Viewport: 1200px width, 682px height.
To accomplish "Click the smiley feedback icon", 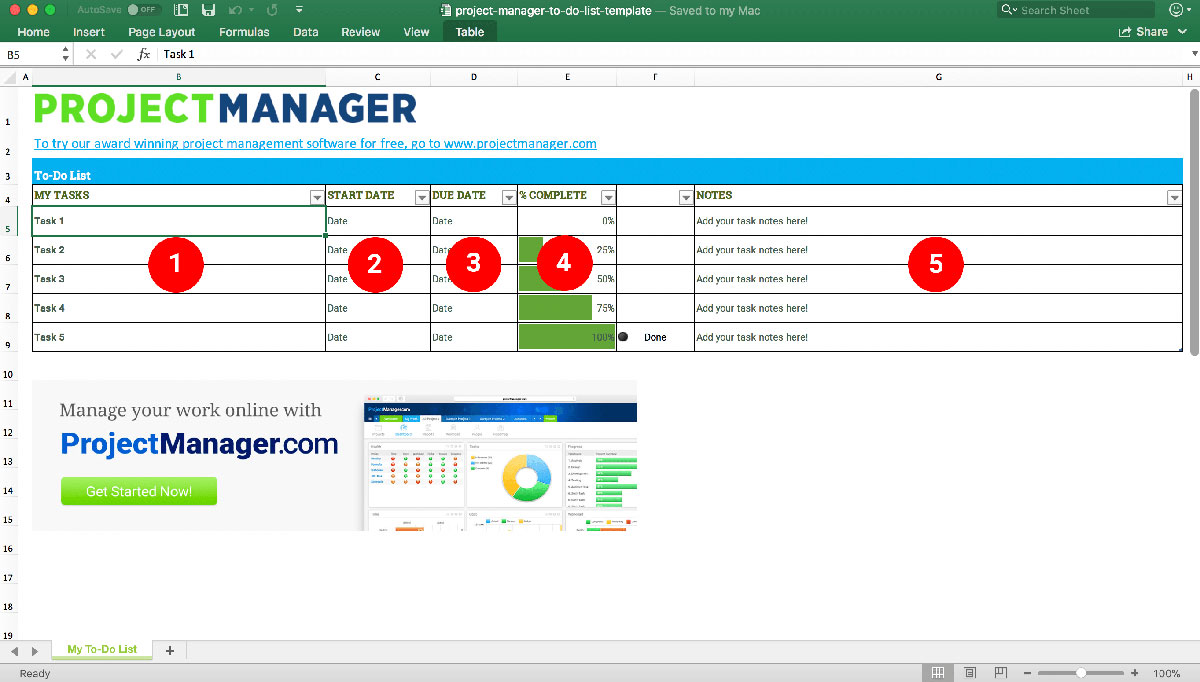I will pyautogui.click(x=1176, y=10).
